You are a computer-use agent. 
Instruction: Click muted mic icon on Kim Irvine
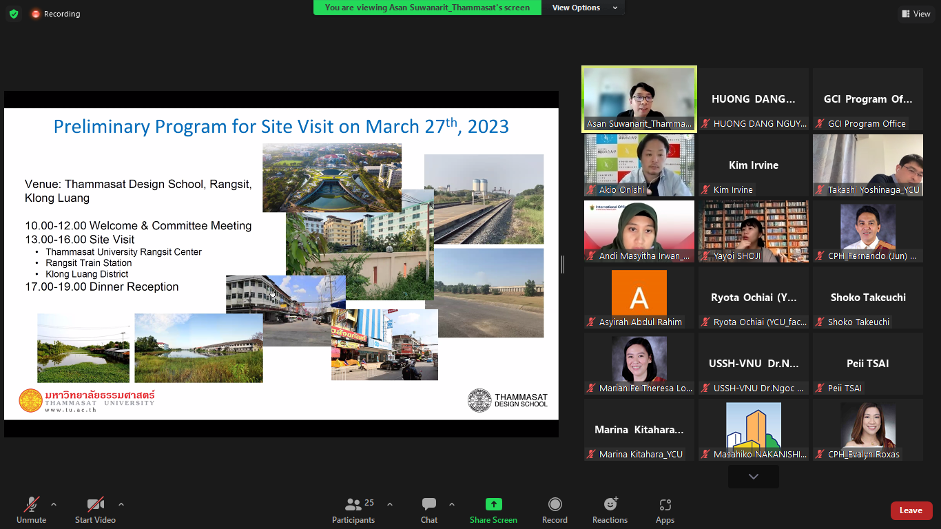coord(706,190)
